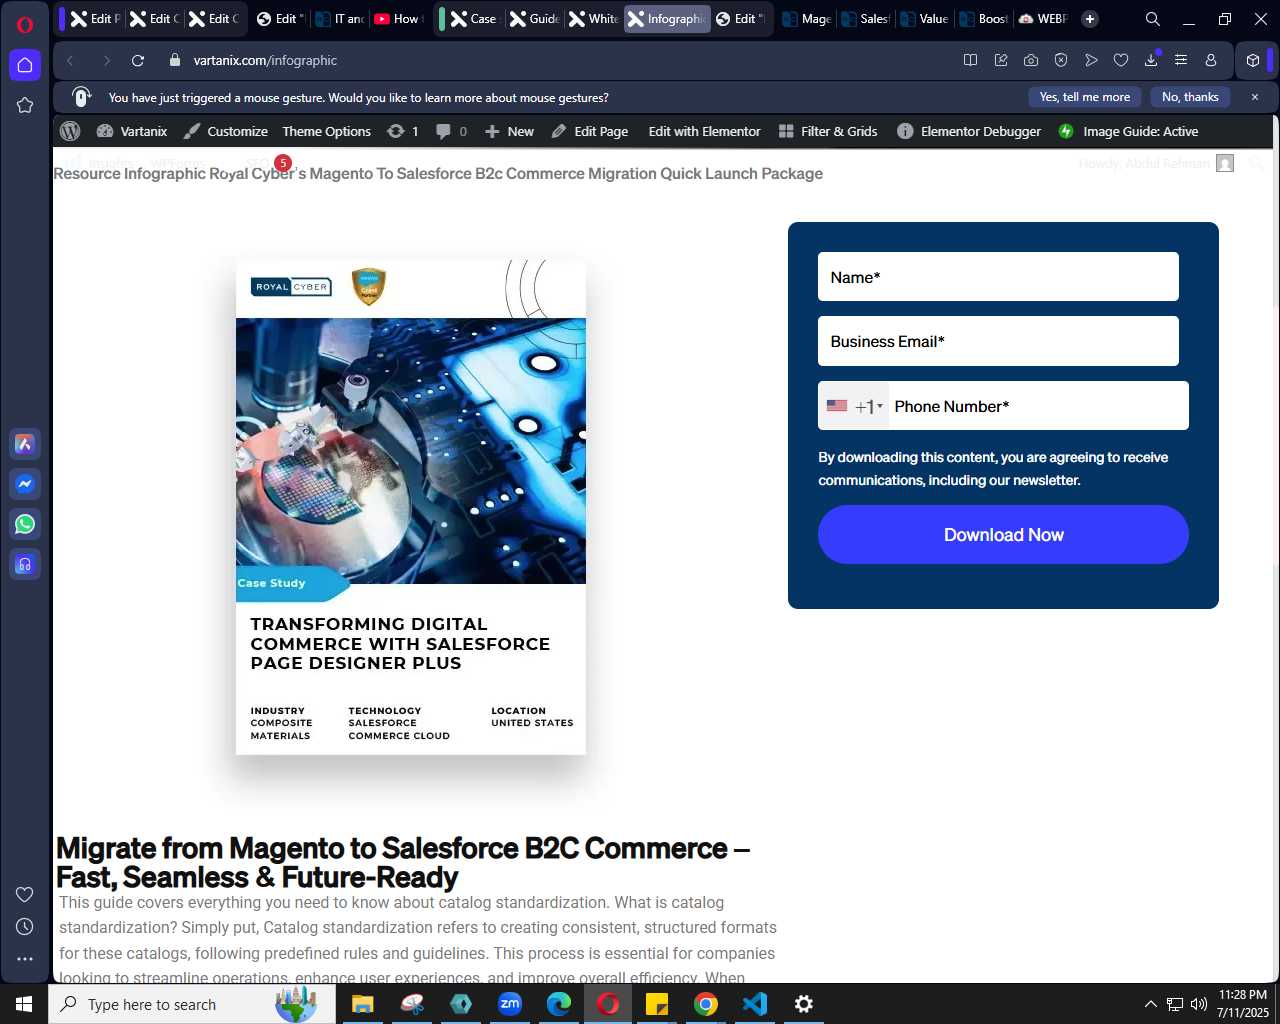Switch to the Boost tab
Image resolution: width=1280 pixels, height=1024 pixels.
pos(983,19)
